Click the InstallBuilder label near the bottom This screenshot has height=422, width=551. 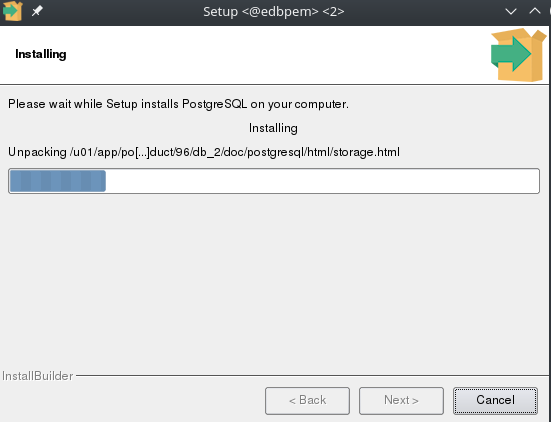coord(38,376)
